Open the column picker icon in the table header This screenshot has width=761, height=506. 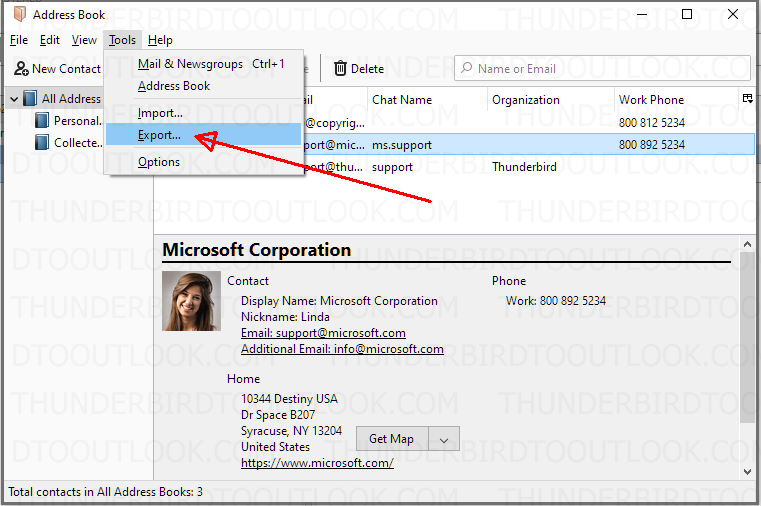point(747,99)
